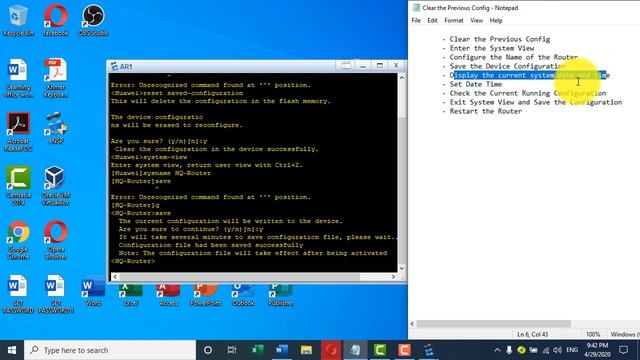
Task: Click AR1 horizontal scroll-right arrow
Action: coord(393,277)
